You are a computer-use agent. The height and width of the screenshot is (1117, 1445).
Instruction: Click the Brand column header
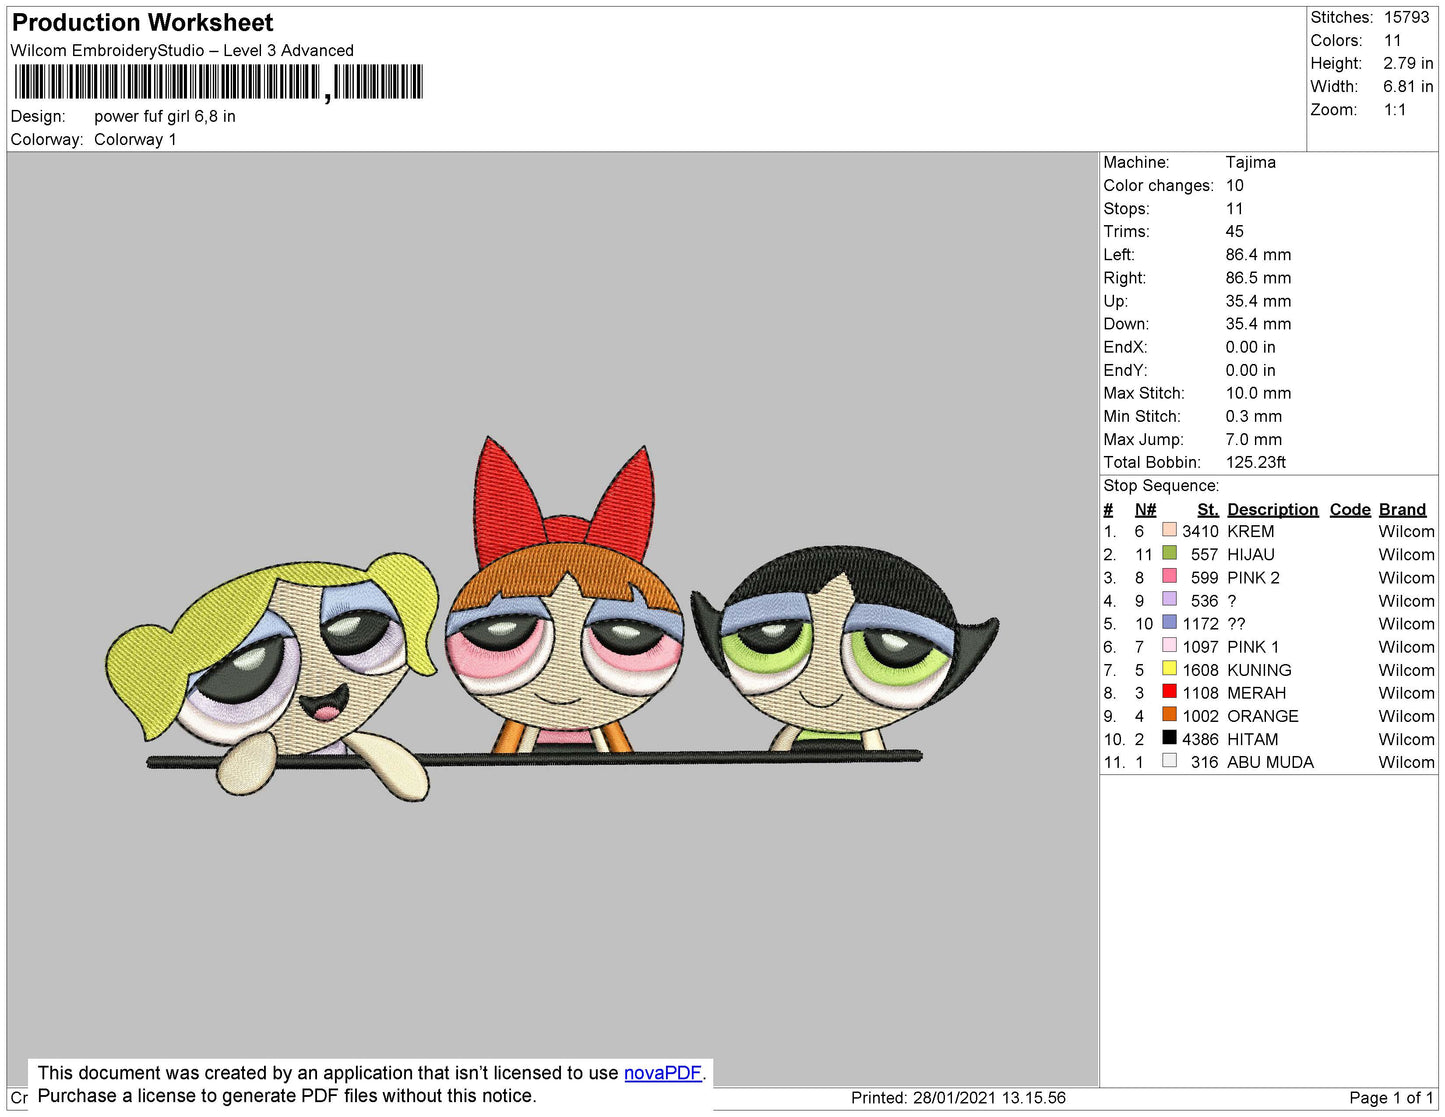click(x=1403, y=509)
